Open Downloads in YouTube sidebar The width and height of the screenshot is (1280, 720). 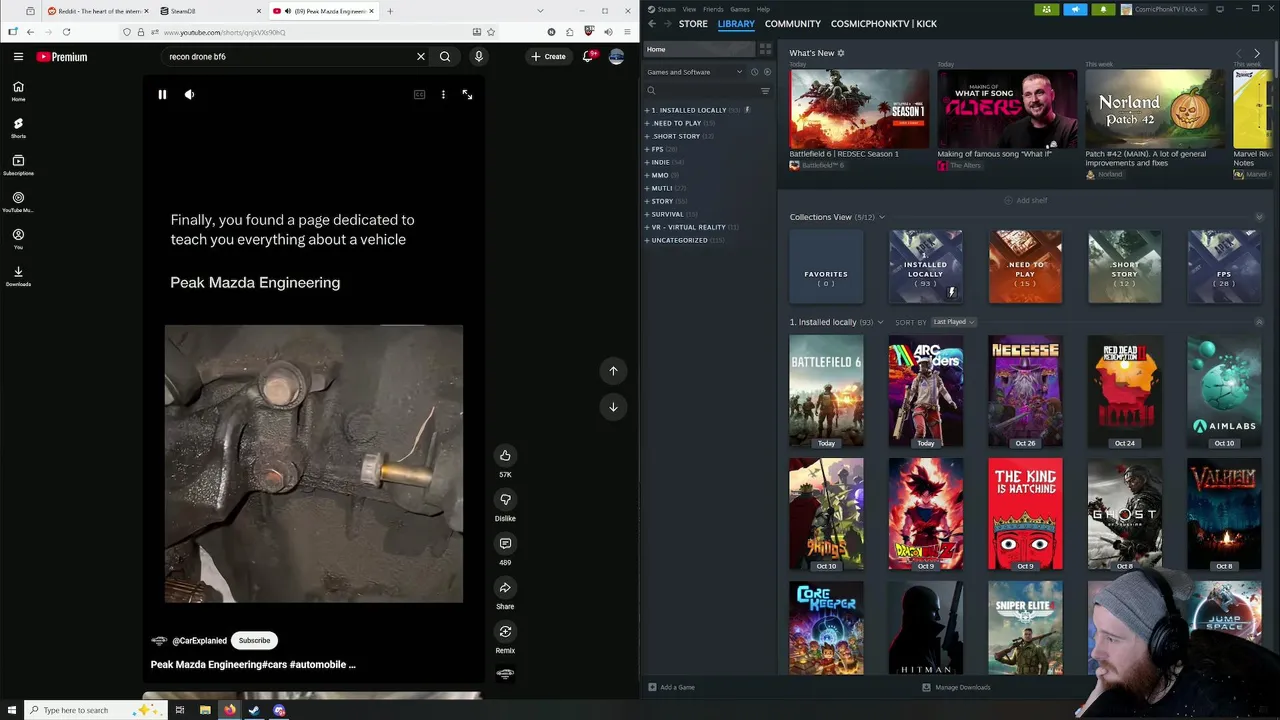pos(18,276)
